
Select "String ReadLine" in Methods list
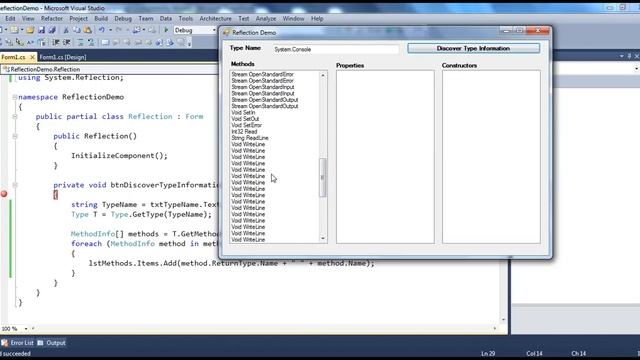coord(250,138)
